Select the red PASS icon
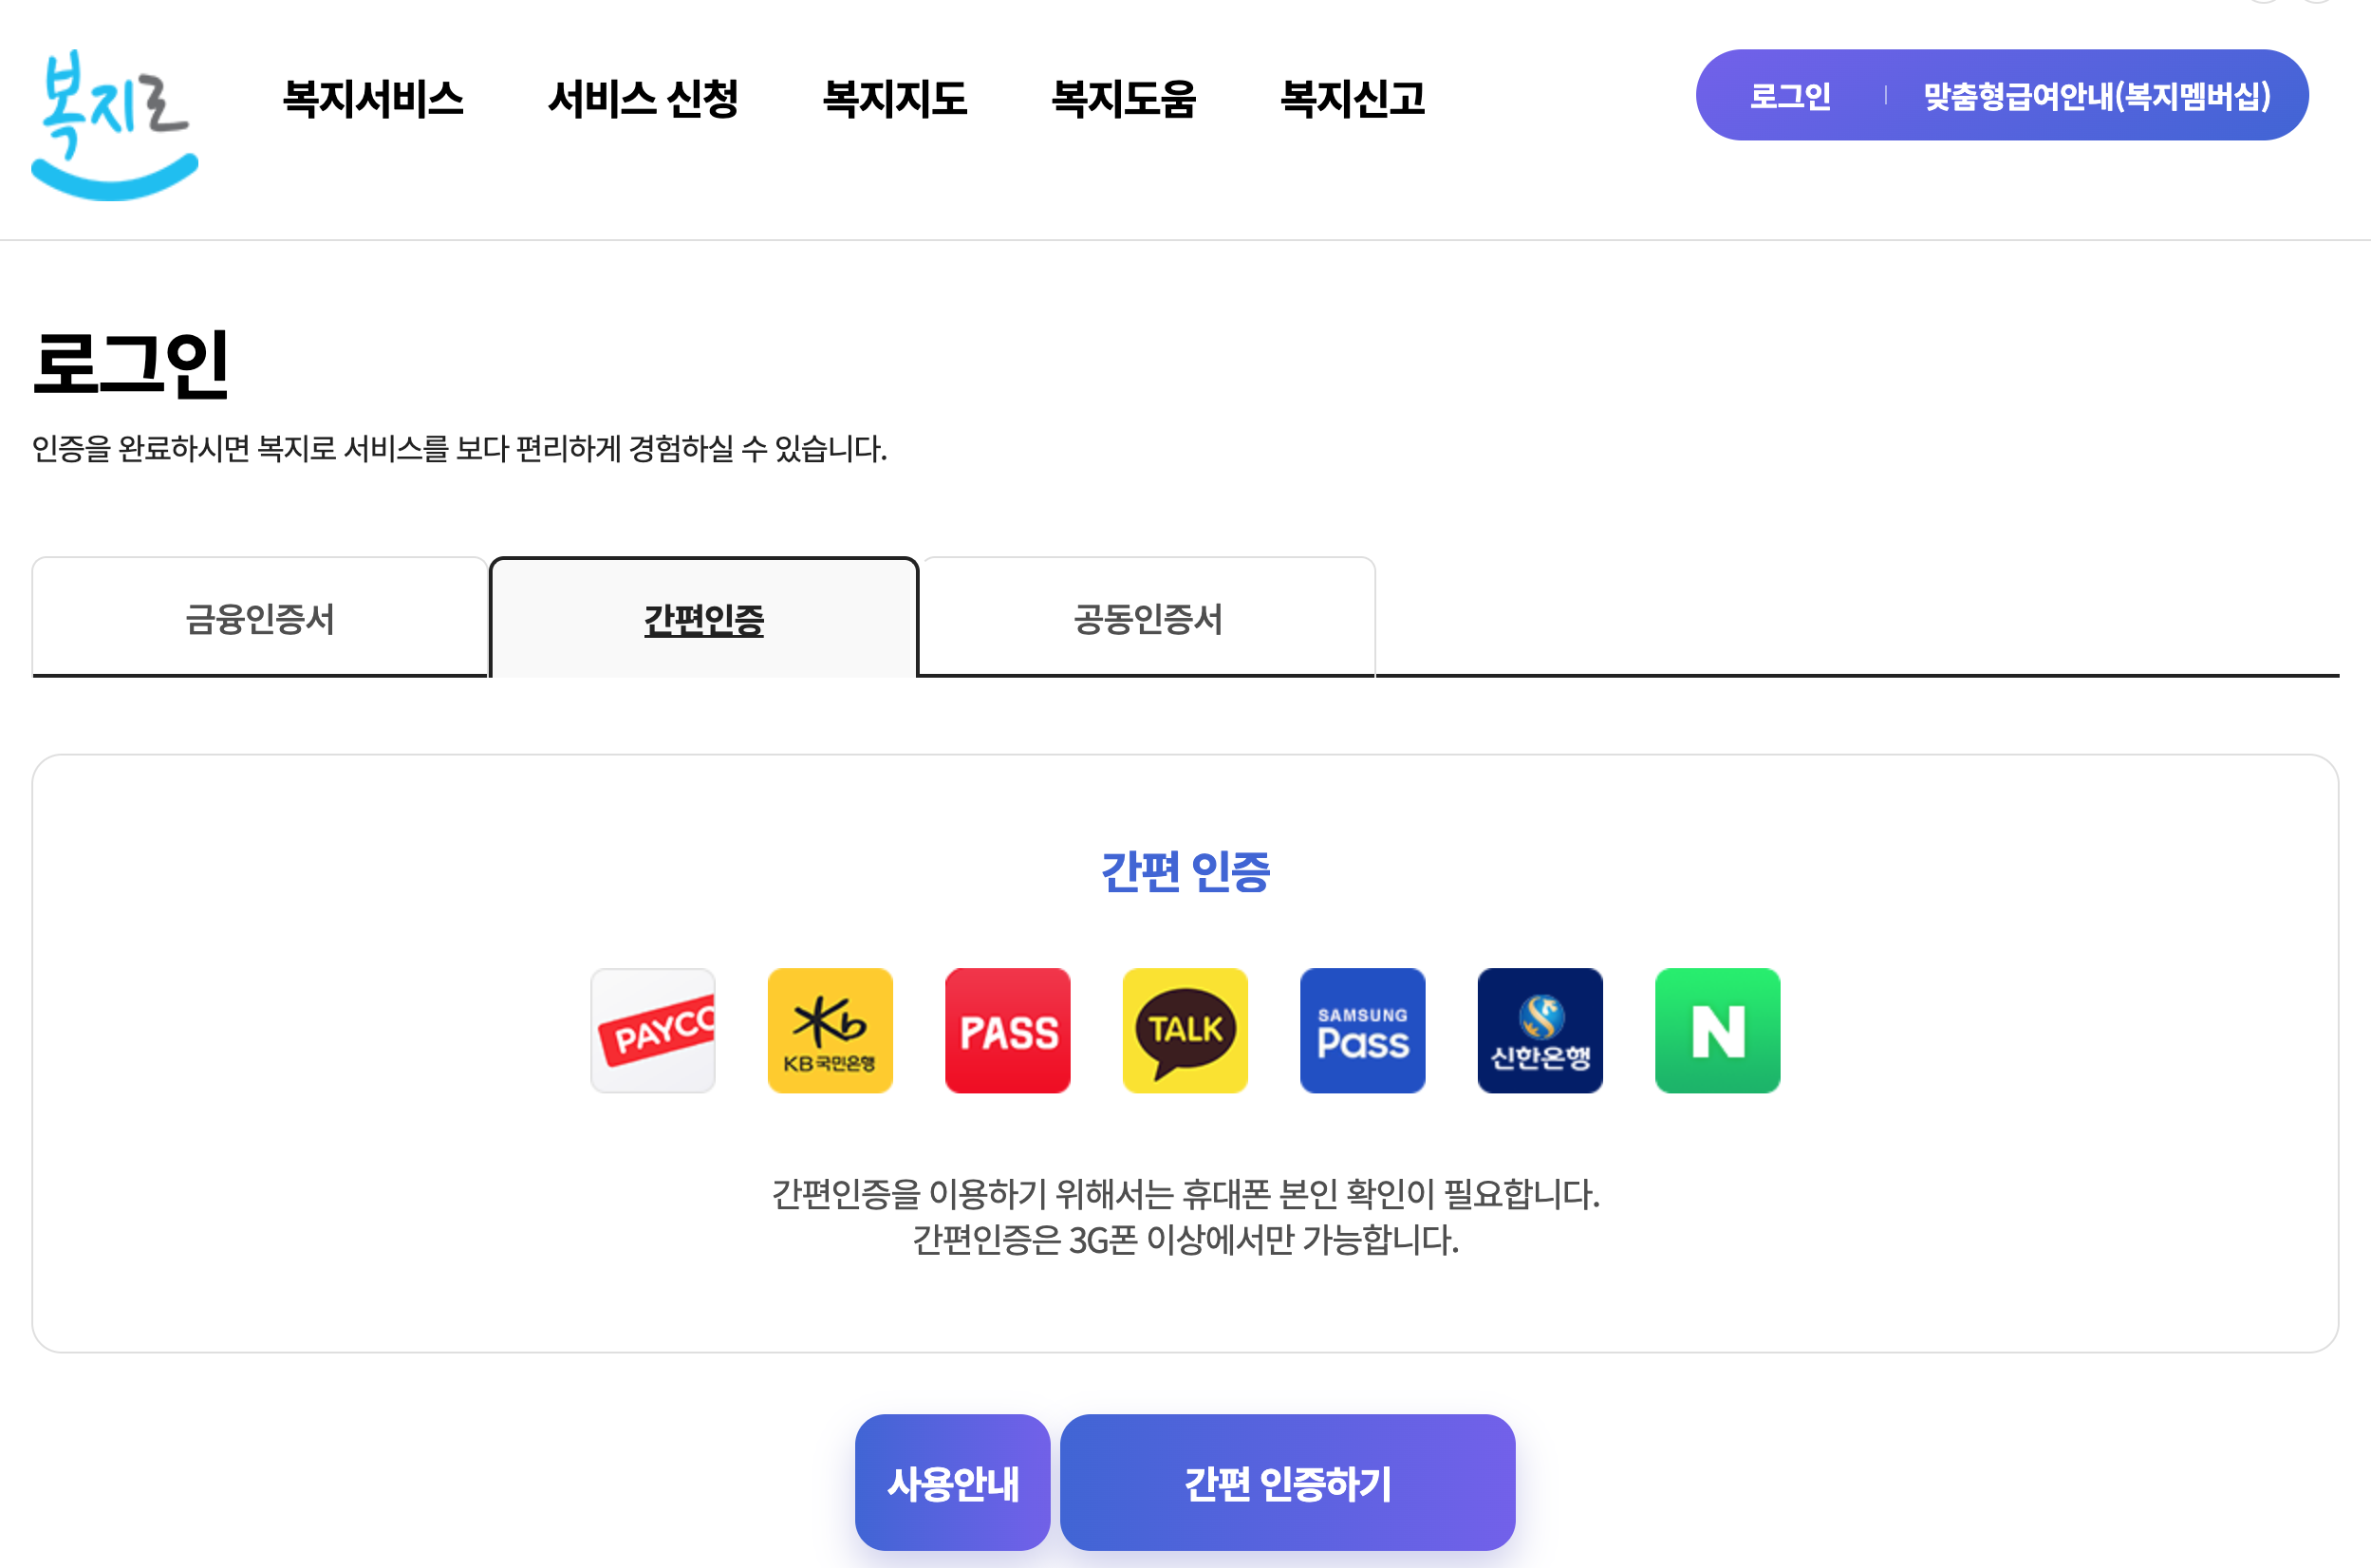 pos(1008,1030)
